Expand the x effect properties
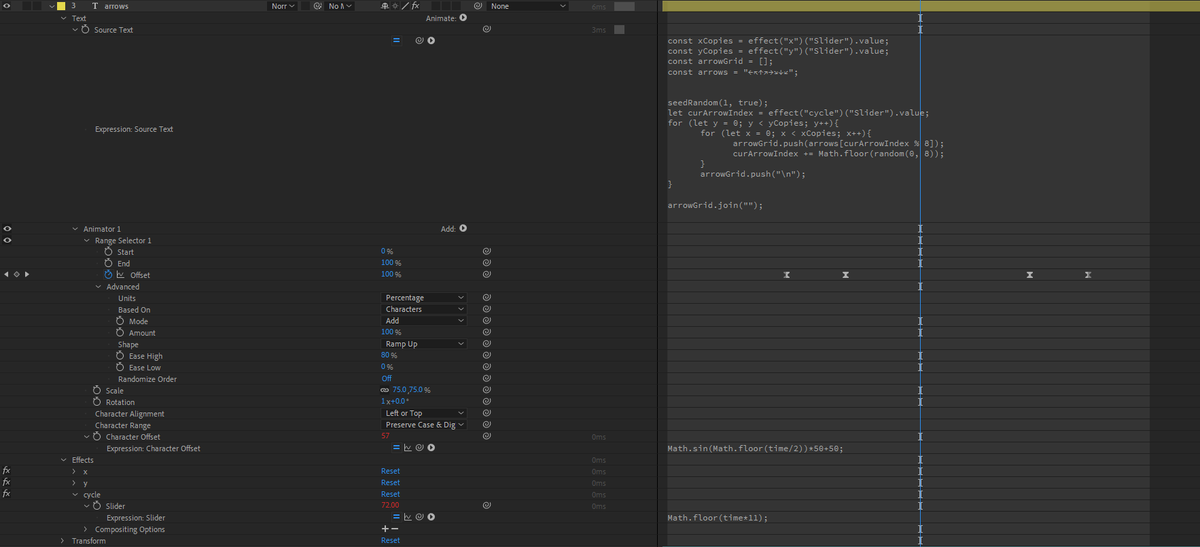Viewport: 1200px width, 547px height. tap(75, 471)
